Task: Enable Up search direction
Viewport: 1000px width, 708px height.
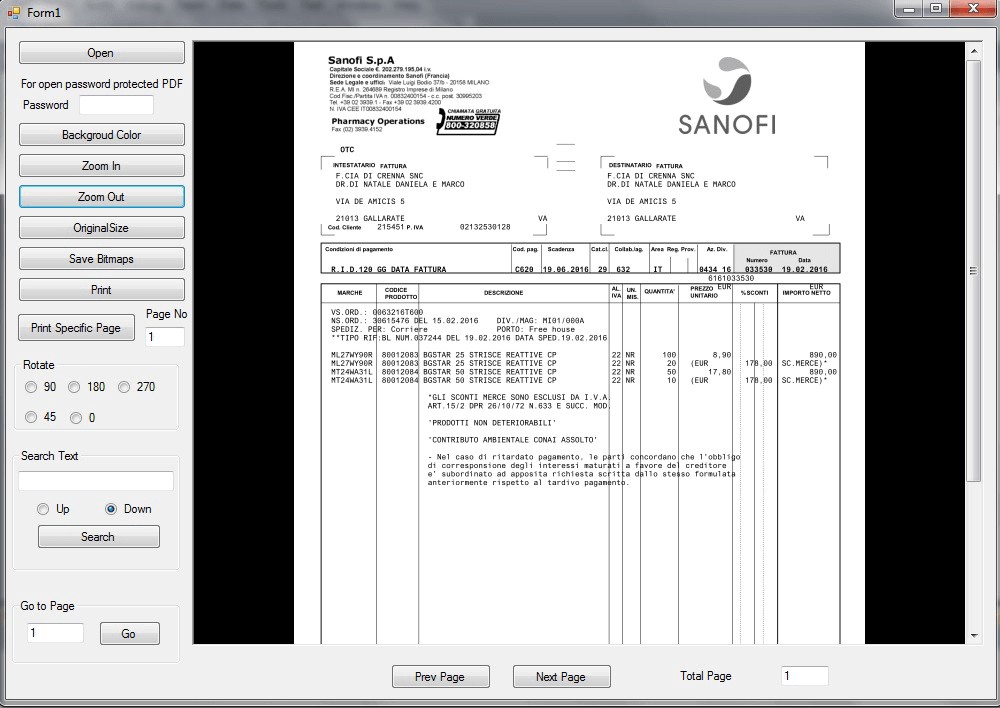Action: point(41,509)
